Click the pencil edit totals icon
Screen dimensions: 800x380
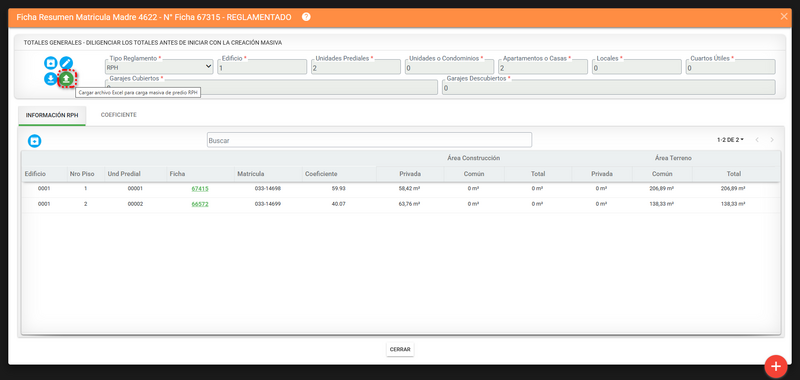pos(66,63)
